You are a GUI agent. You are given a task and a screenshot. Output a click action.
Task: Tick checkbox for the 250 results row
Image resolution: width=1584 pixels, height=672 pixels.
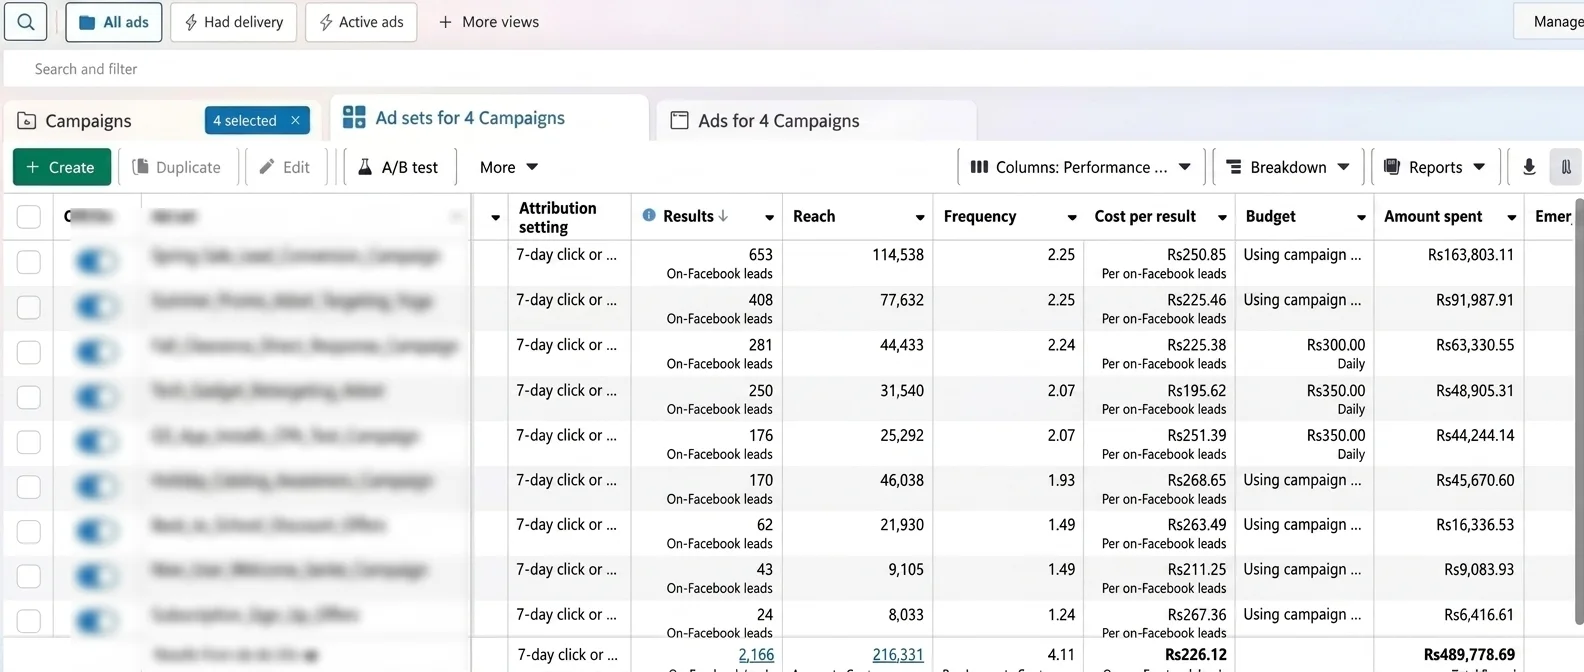click(x=29, y=397)
